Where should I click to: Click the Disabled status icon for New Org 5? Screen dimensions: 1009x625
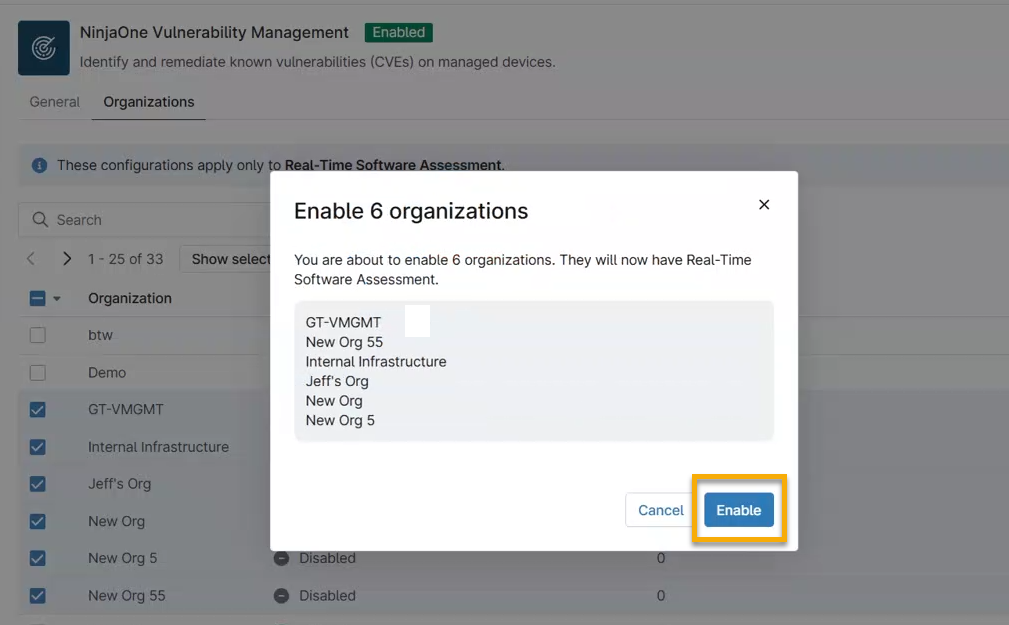point(281,558)
